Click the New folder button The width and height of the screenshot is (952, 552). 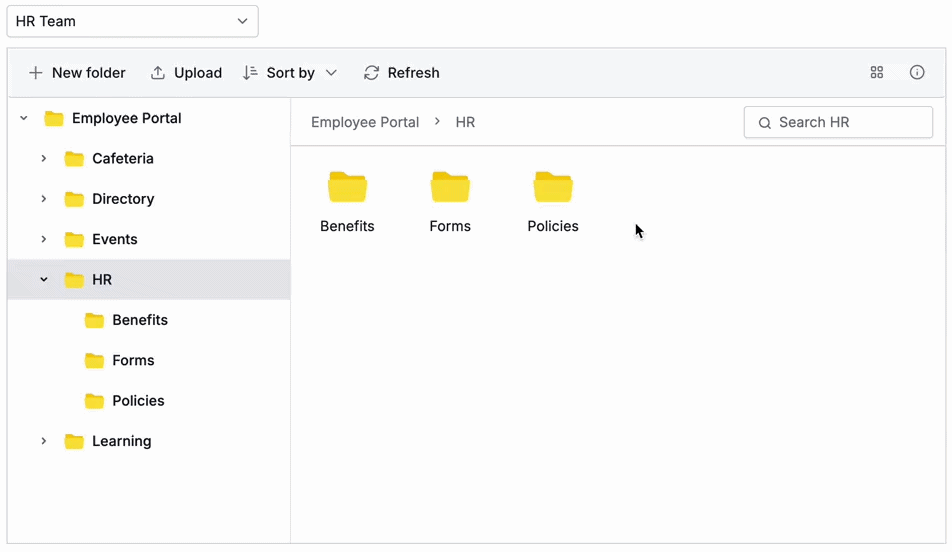[x=77, y=73]
